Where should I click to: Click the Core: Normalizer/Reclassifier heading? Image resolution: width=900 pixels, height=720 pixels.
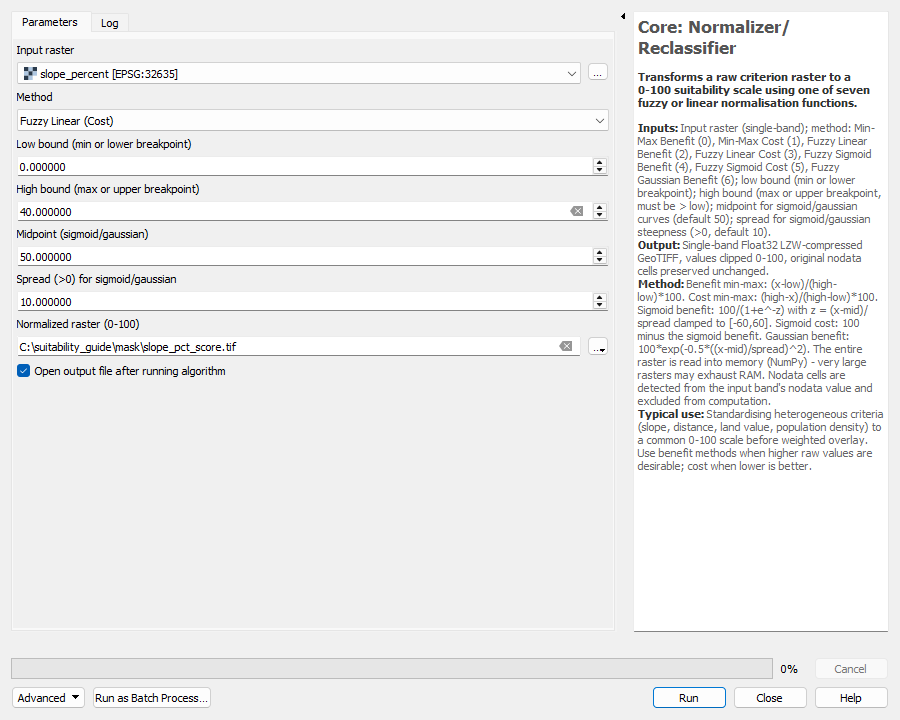coord(713,37)
